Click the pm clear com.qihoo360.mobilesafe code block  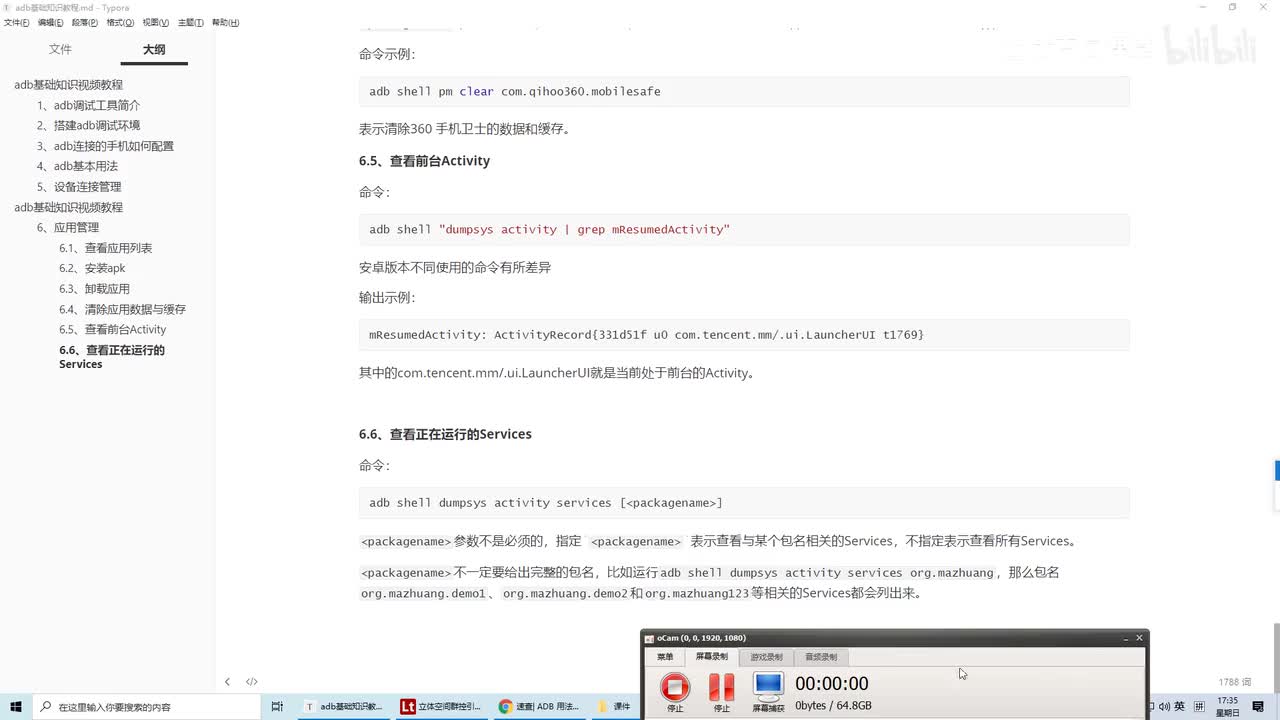pos(744,91)
